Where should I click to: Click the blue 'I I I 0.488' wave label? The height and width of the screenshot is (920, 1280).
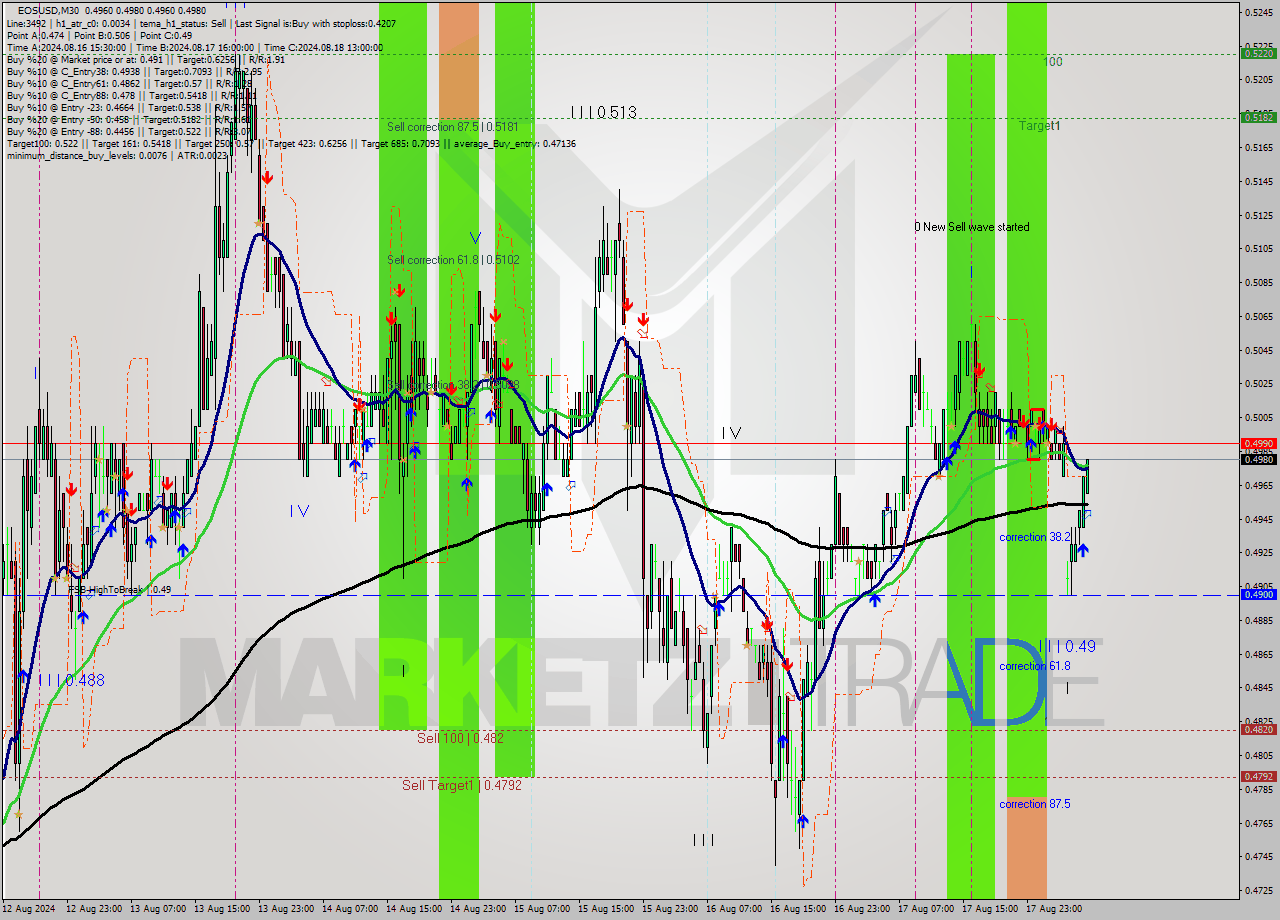point(72,680)
